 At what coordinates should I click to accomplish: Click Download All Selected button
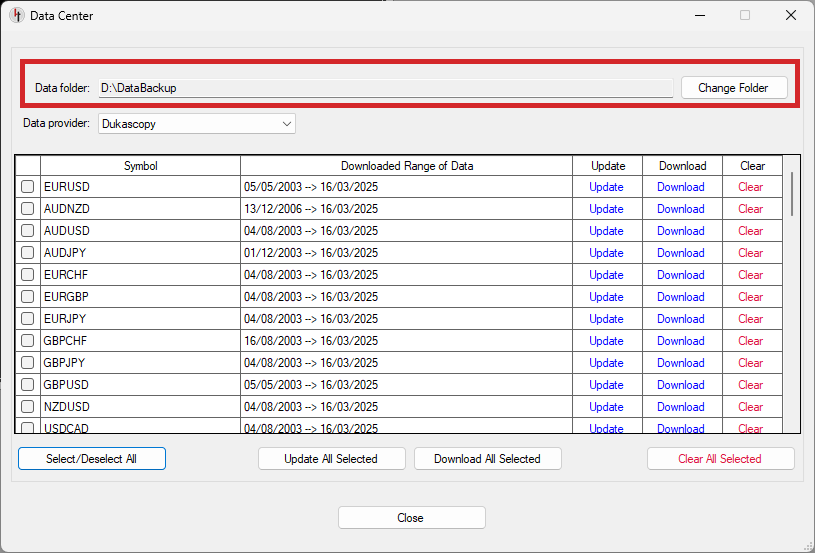488,458
